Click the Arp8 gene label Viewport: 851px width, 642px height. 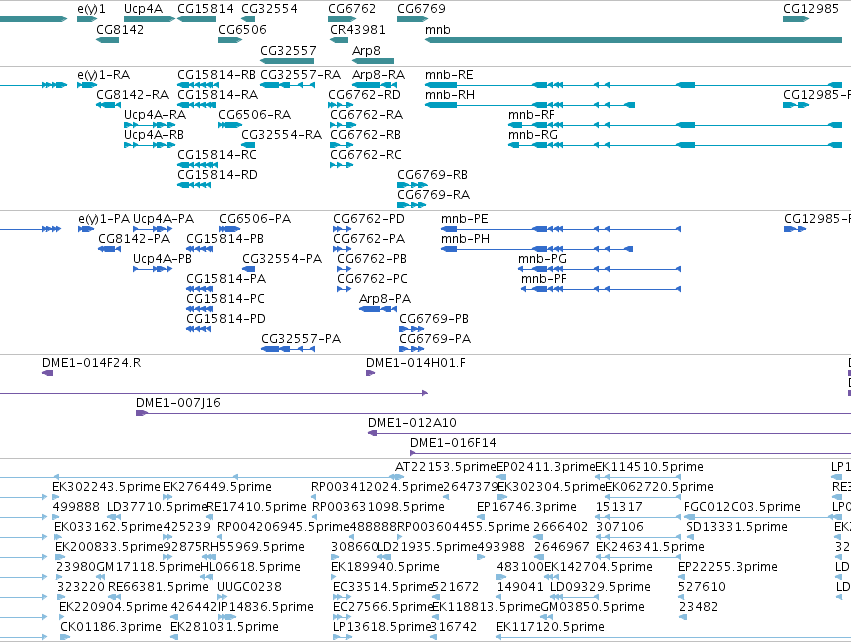point(366,50)
